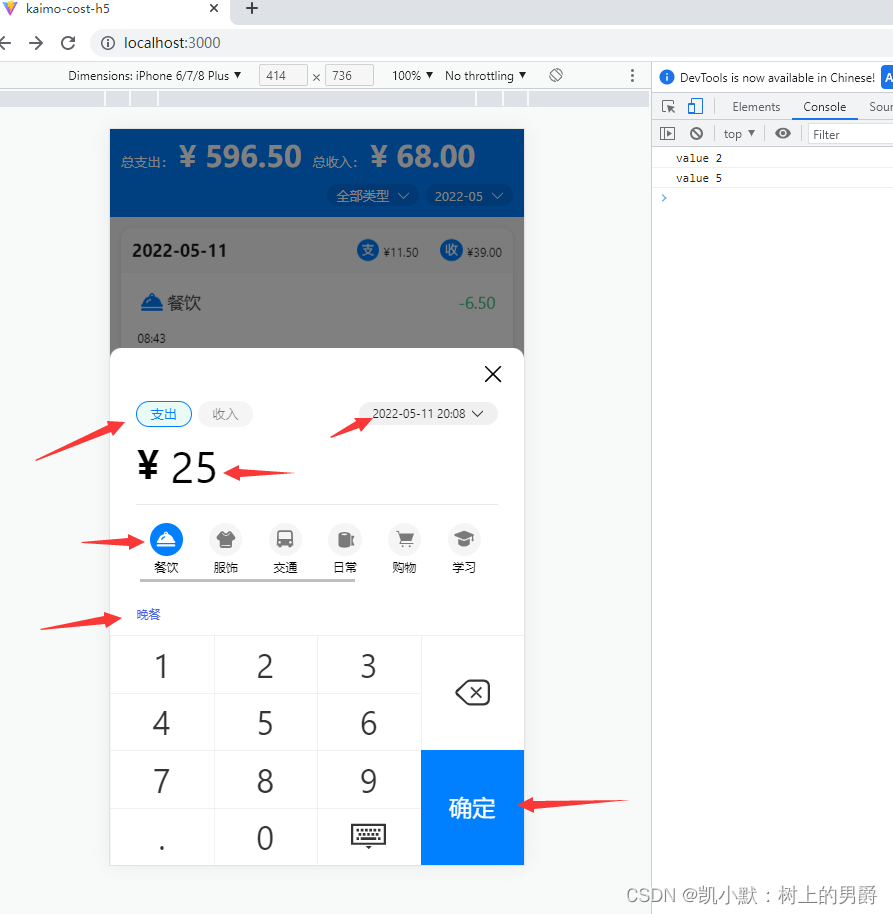
Task: Click the clear console icon
Action: coord(697,134)
